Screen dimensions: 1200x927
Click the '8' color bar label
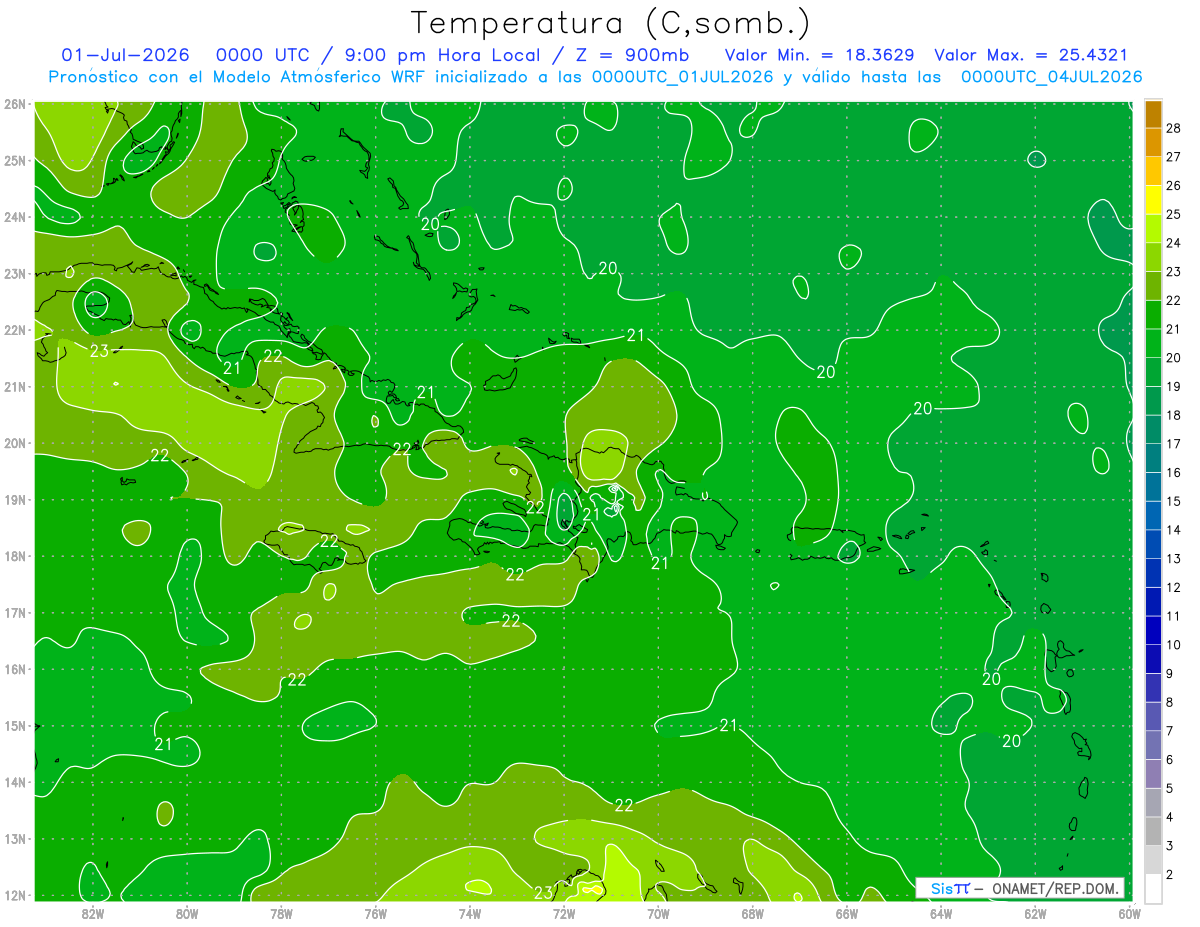click(1170, 703)
